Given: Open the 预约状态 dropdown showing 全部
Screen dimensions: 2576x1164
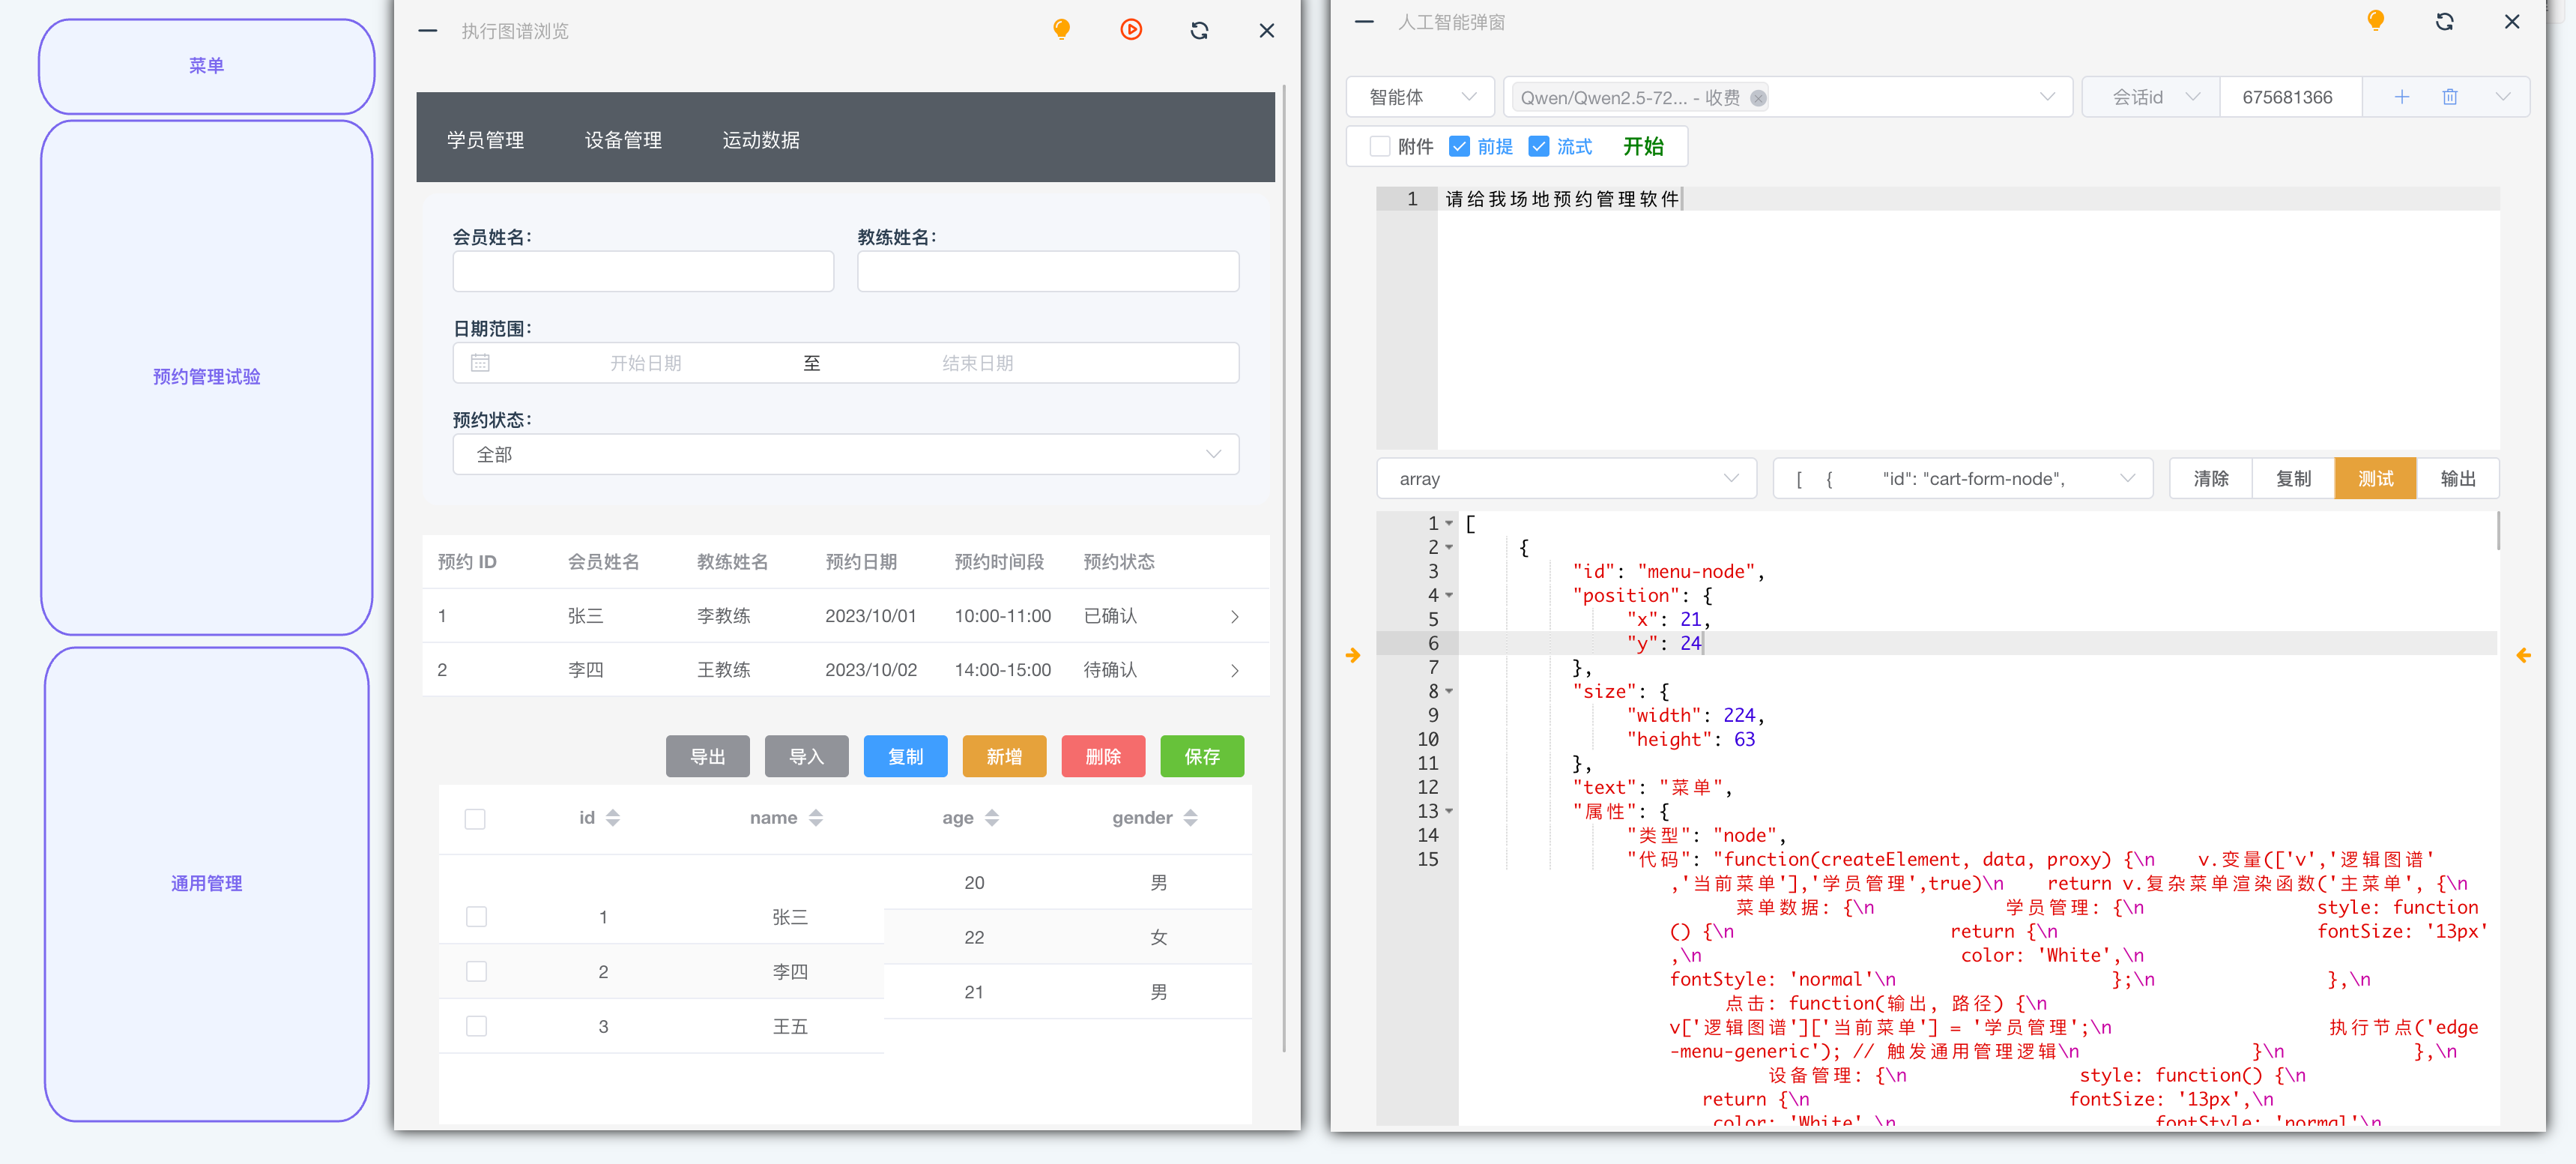Looking at the screenshot, I should [845, 455].
